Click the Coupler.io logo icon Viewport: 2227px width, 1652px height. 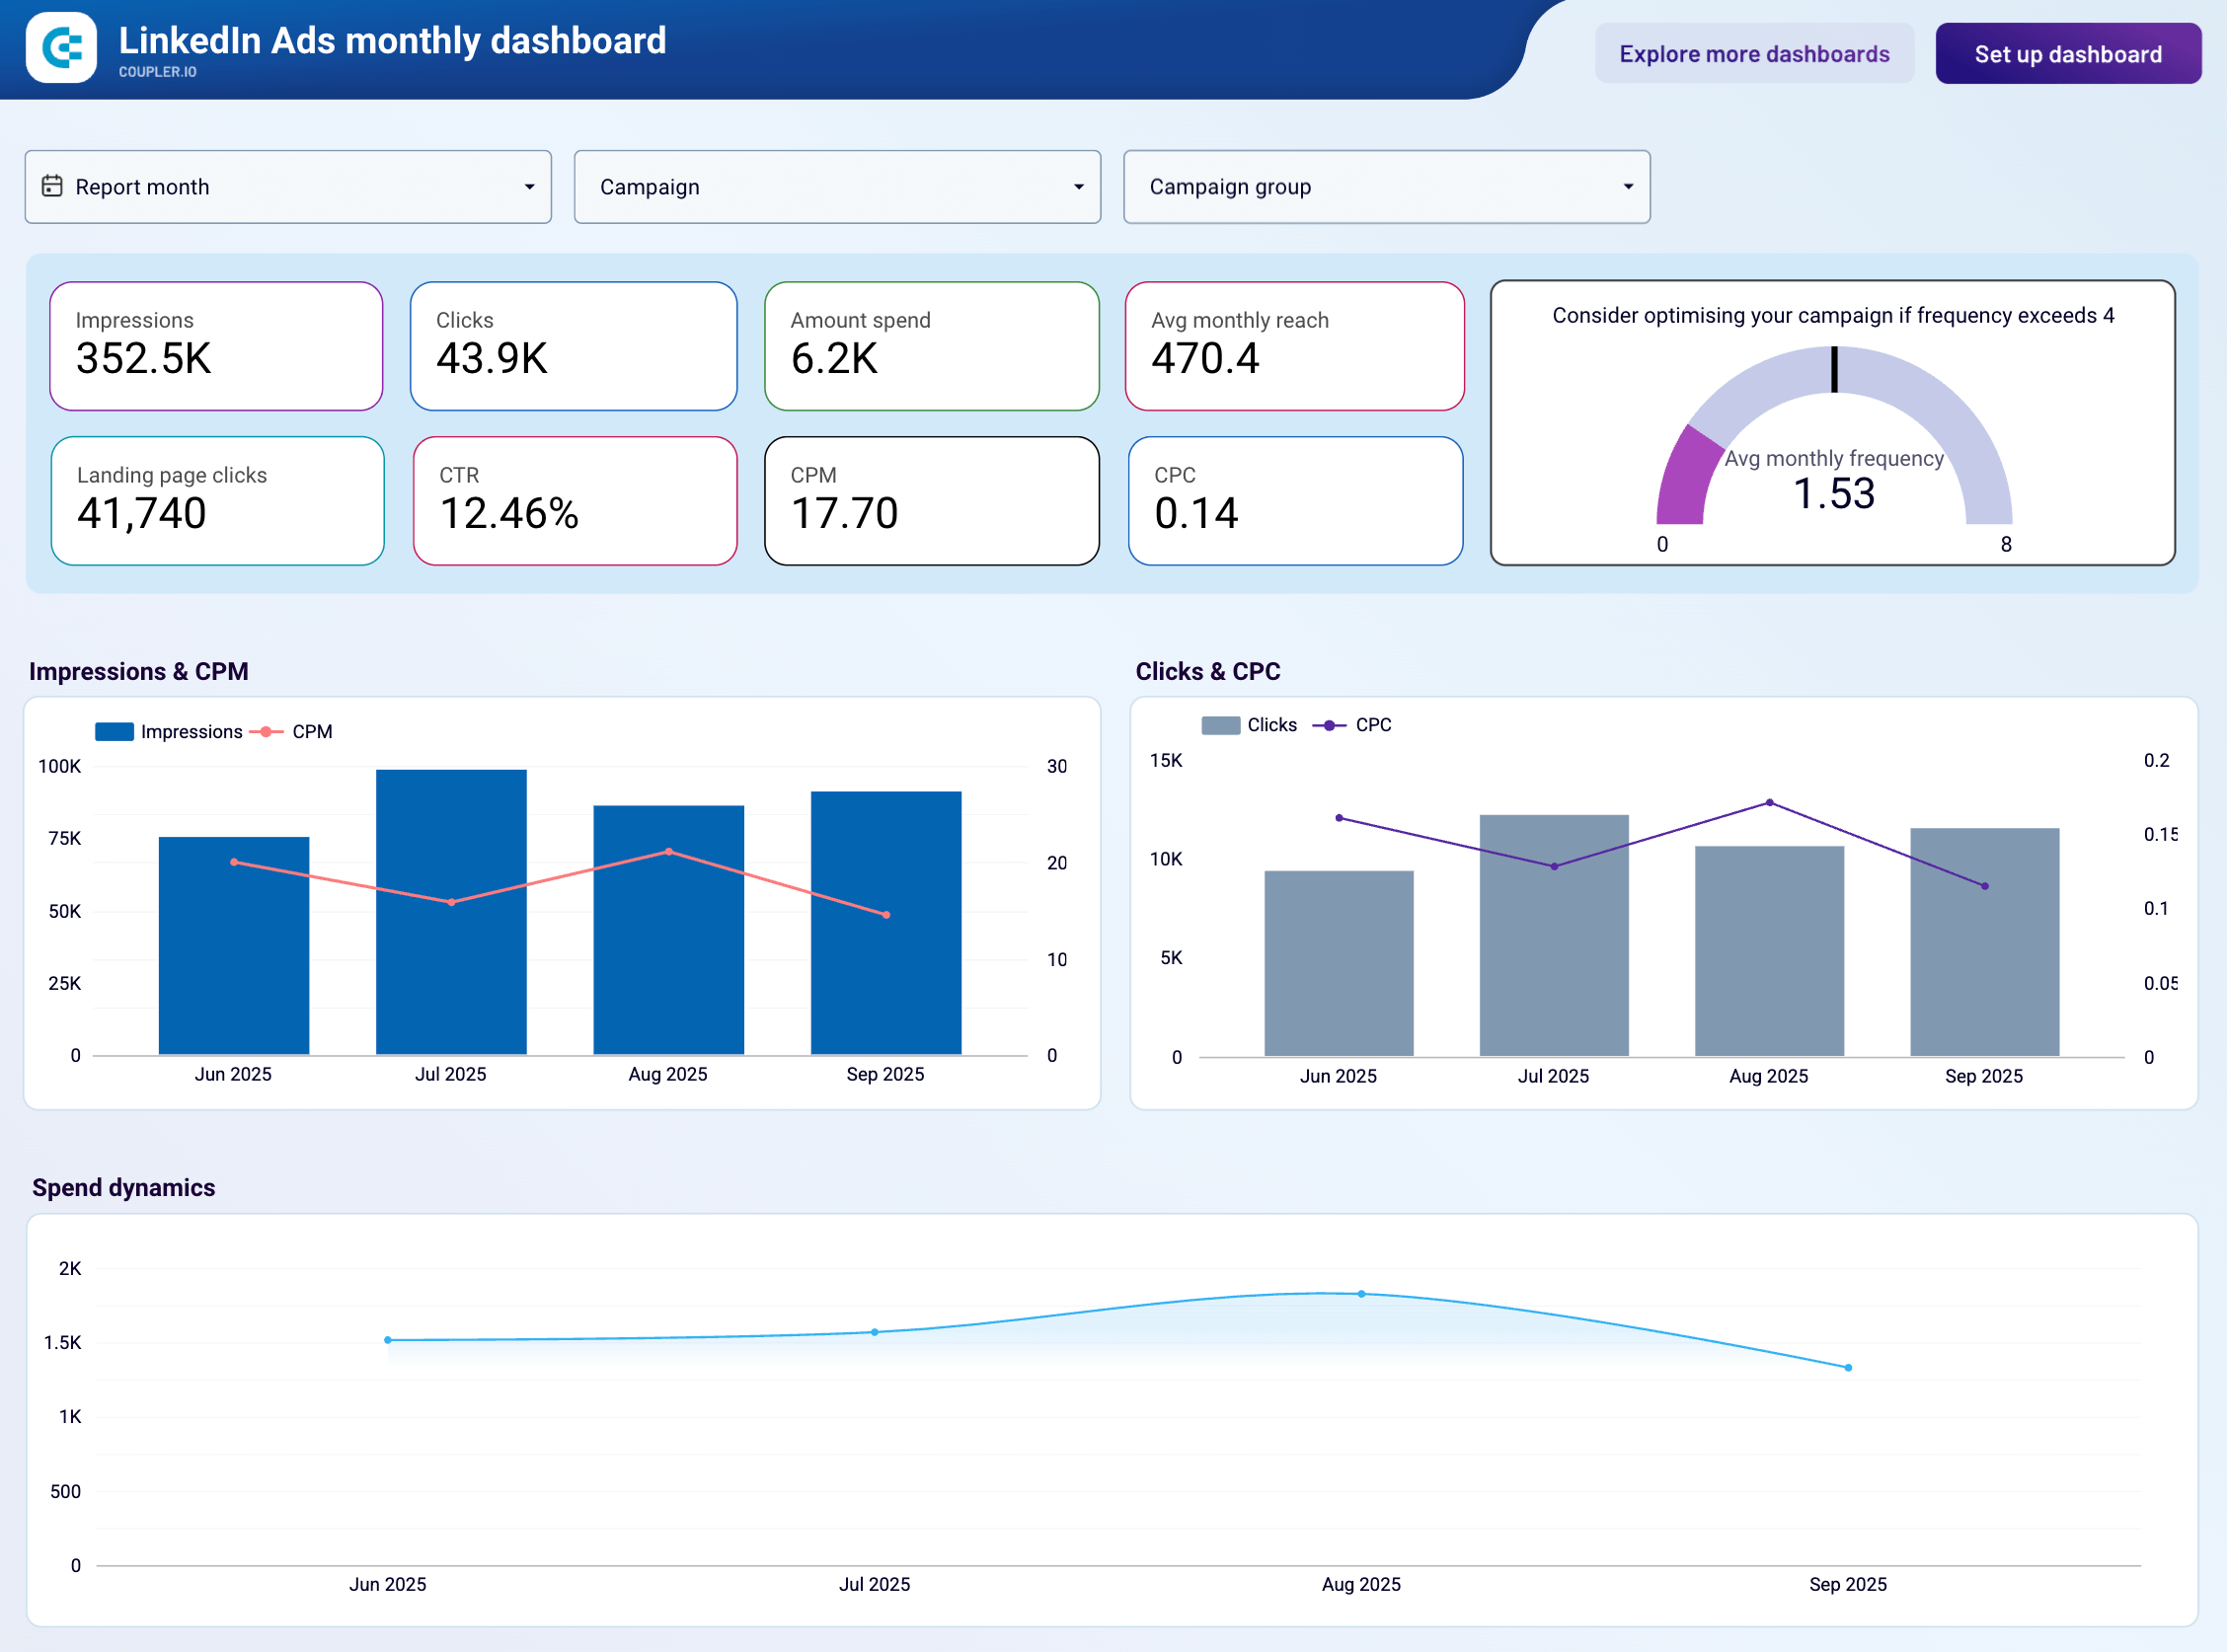click(61, 48)
